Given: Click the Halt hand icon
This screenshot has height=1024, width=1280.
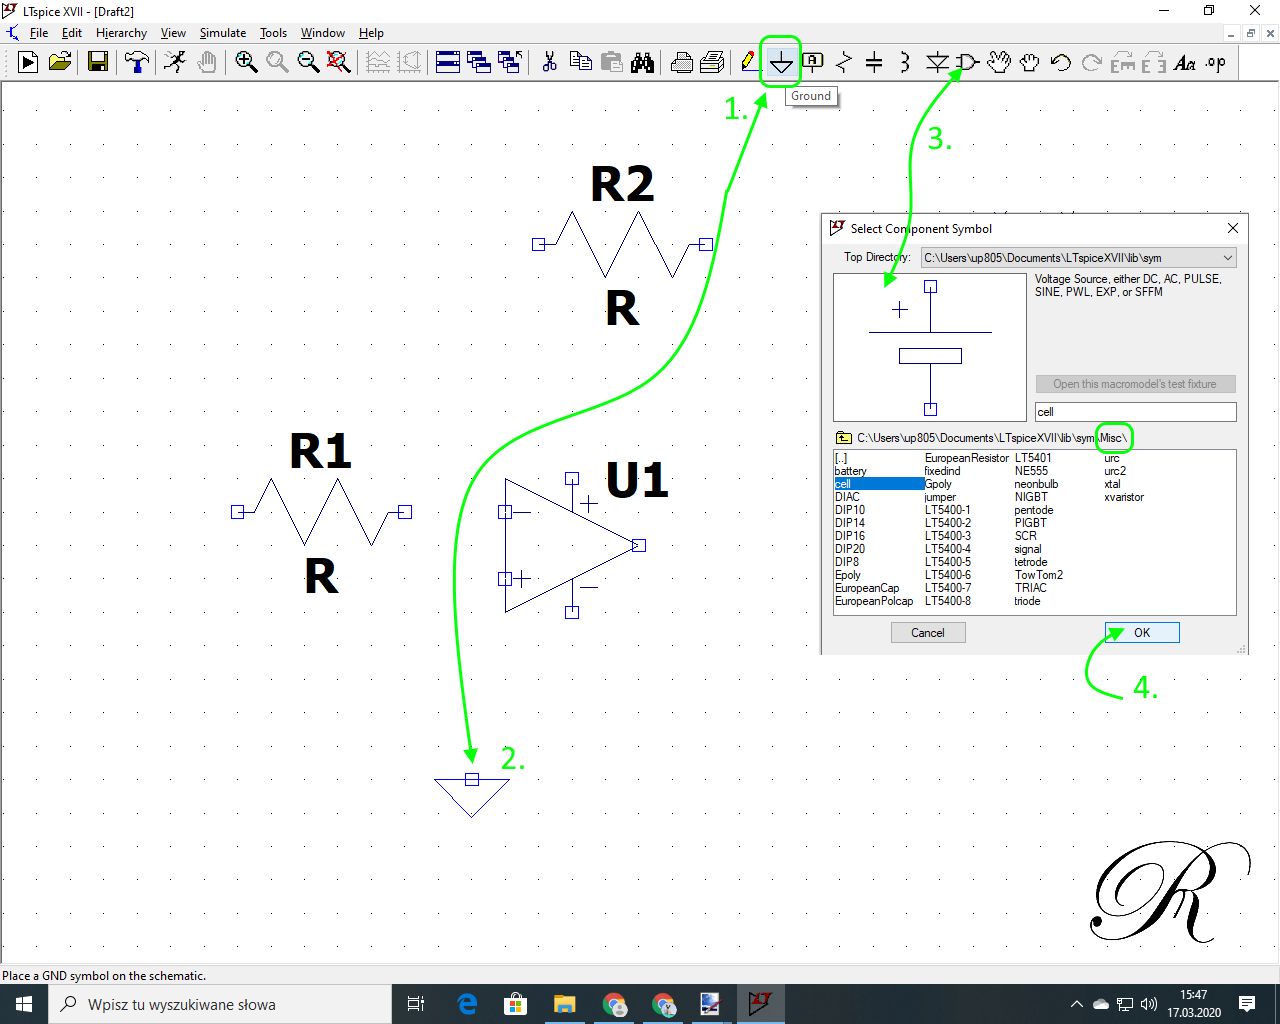Looking at the screenshot, I should point(206,62).
